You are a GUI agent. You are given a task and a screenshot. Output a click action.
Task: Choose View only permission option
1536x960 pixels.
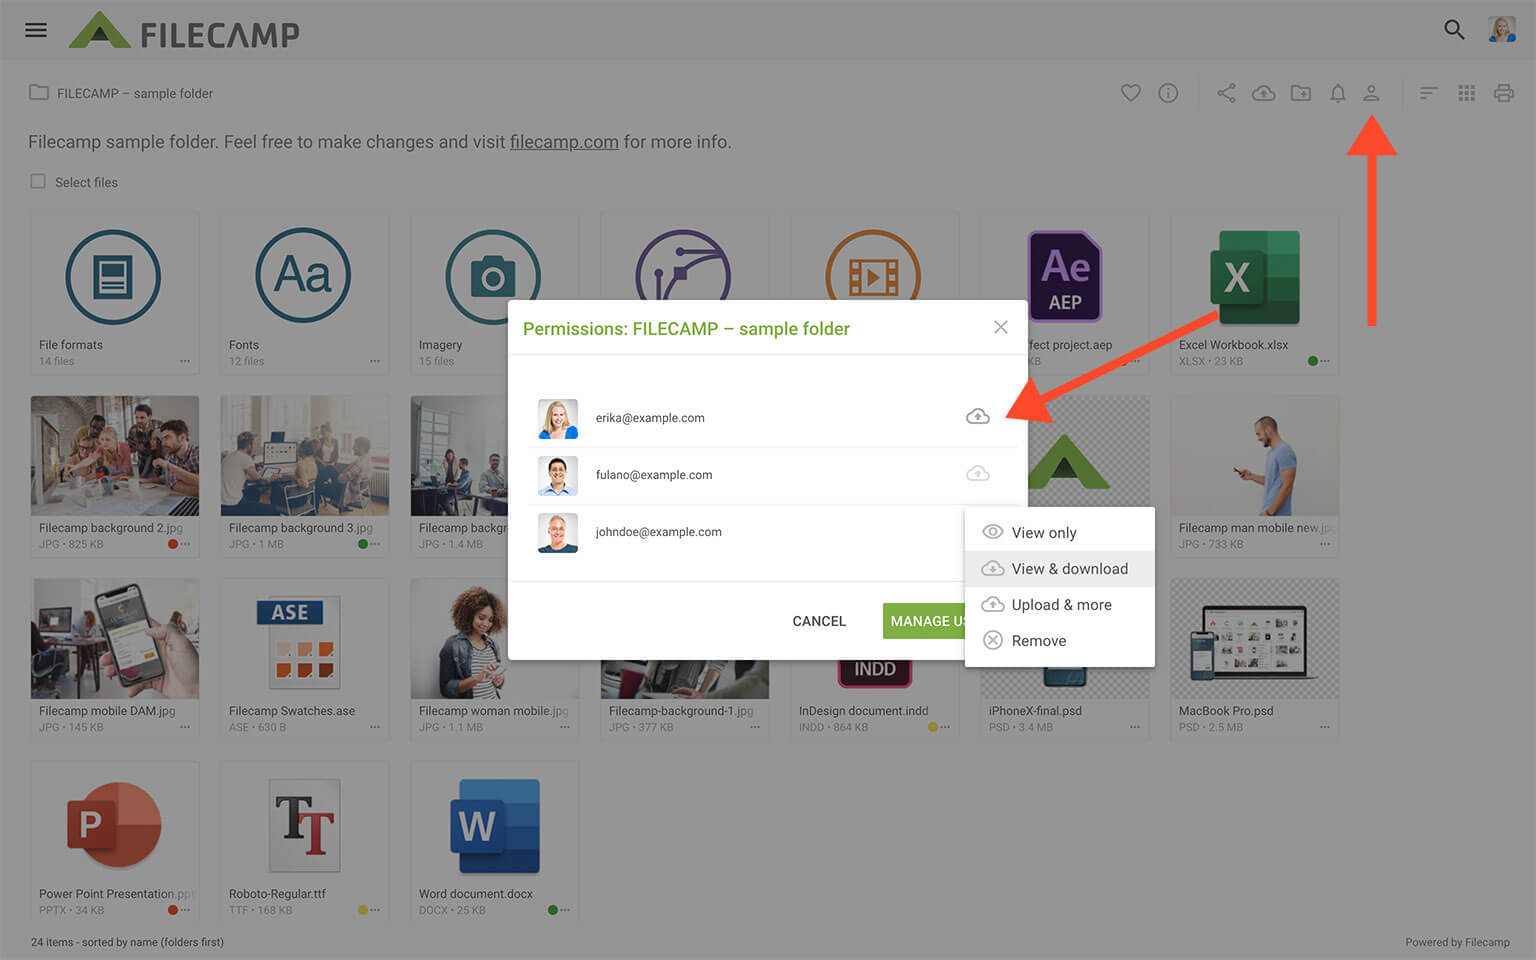coord(1043,533)
